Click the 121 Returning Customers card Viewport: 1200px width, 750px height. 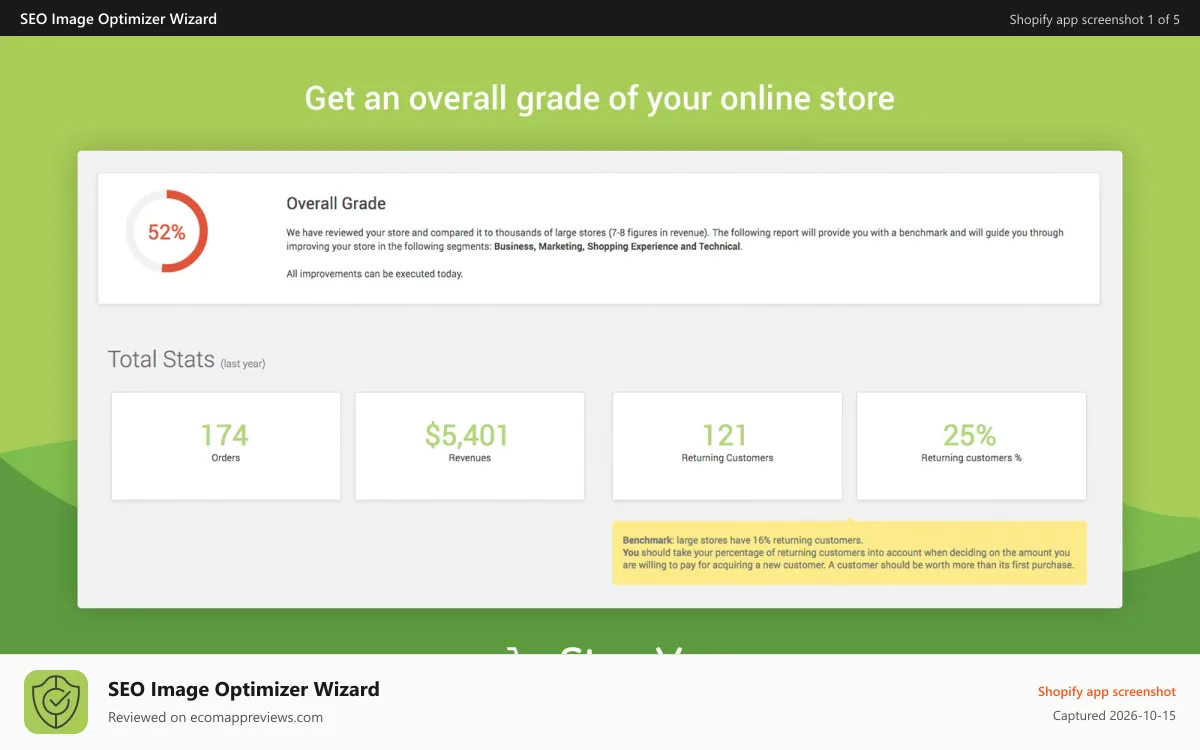pyautogui.click(x=727, y=446)
